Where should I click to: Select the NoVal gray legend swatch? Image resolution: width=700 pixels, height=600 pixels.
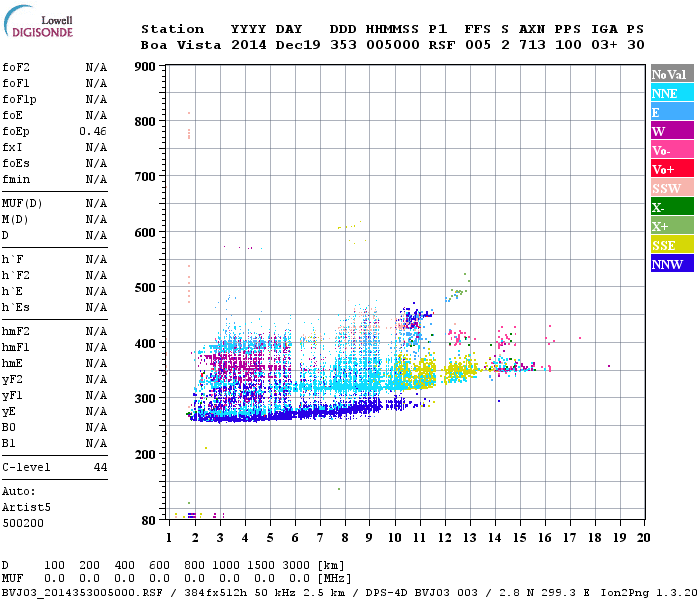(x=672, y=74)
